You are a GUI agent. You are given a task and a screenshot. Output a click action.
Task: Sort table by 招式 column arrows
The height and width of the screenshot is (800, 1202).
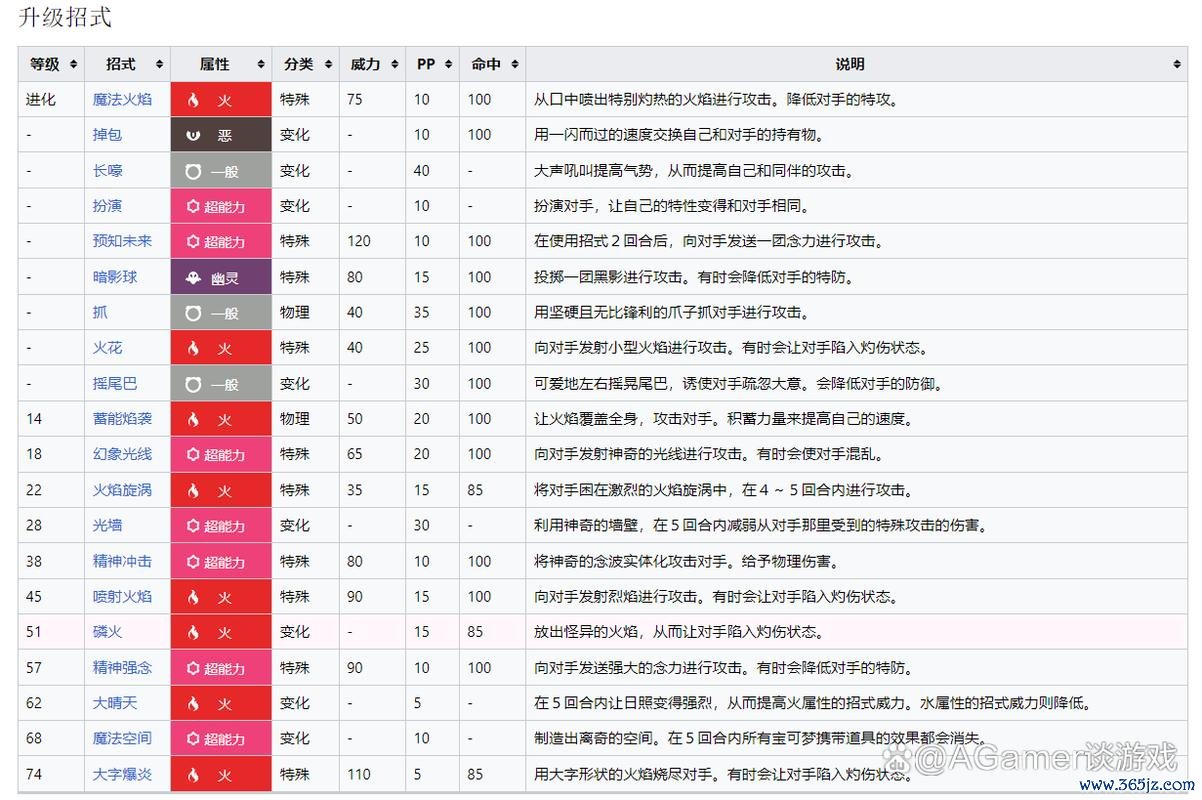(159, 64)
